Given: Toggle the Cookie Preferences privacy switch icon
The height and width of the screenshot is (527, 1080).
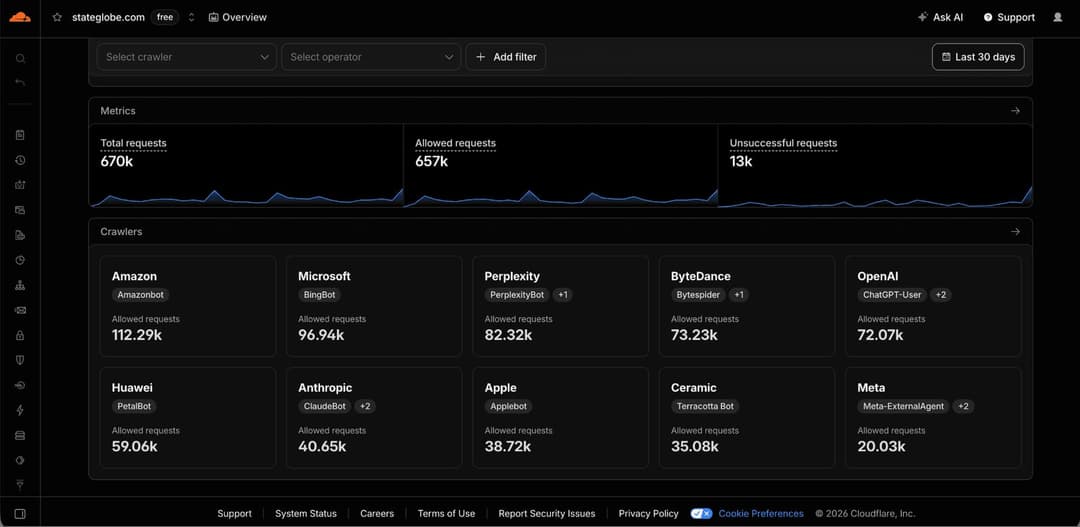Looking at the screenshot, I should click(x=702, y=513).
